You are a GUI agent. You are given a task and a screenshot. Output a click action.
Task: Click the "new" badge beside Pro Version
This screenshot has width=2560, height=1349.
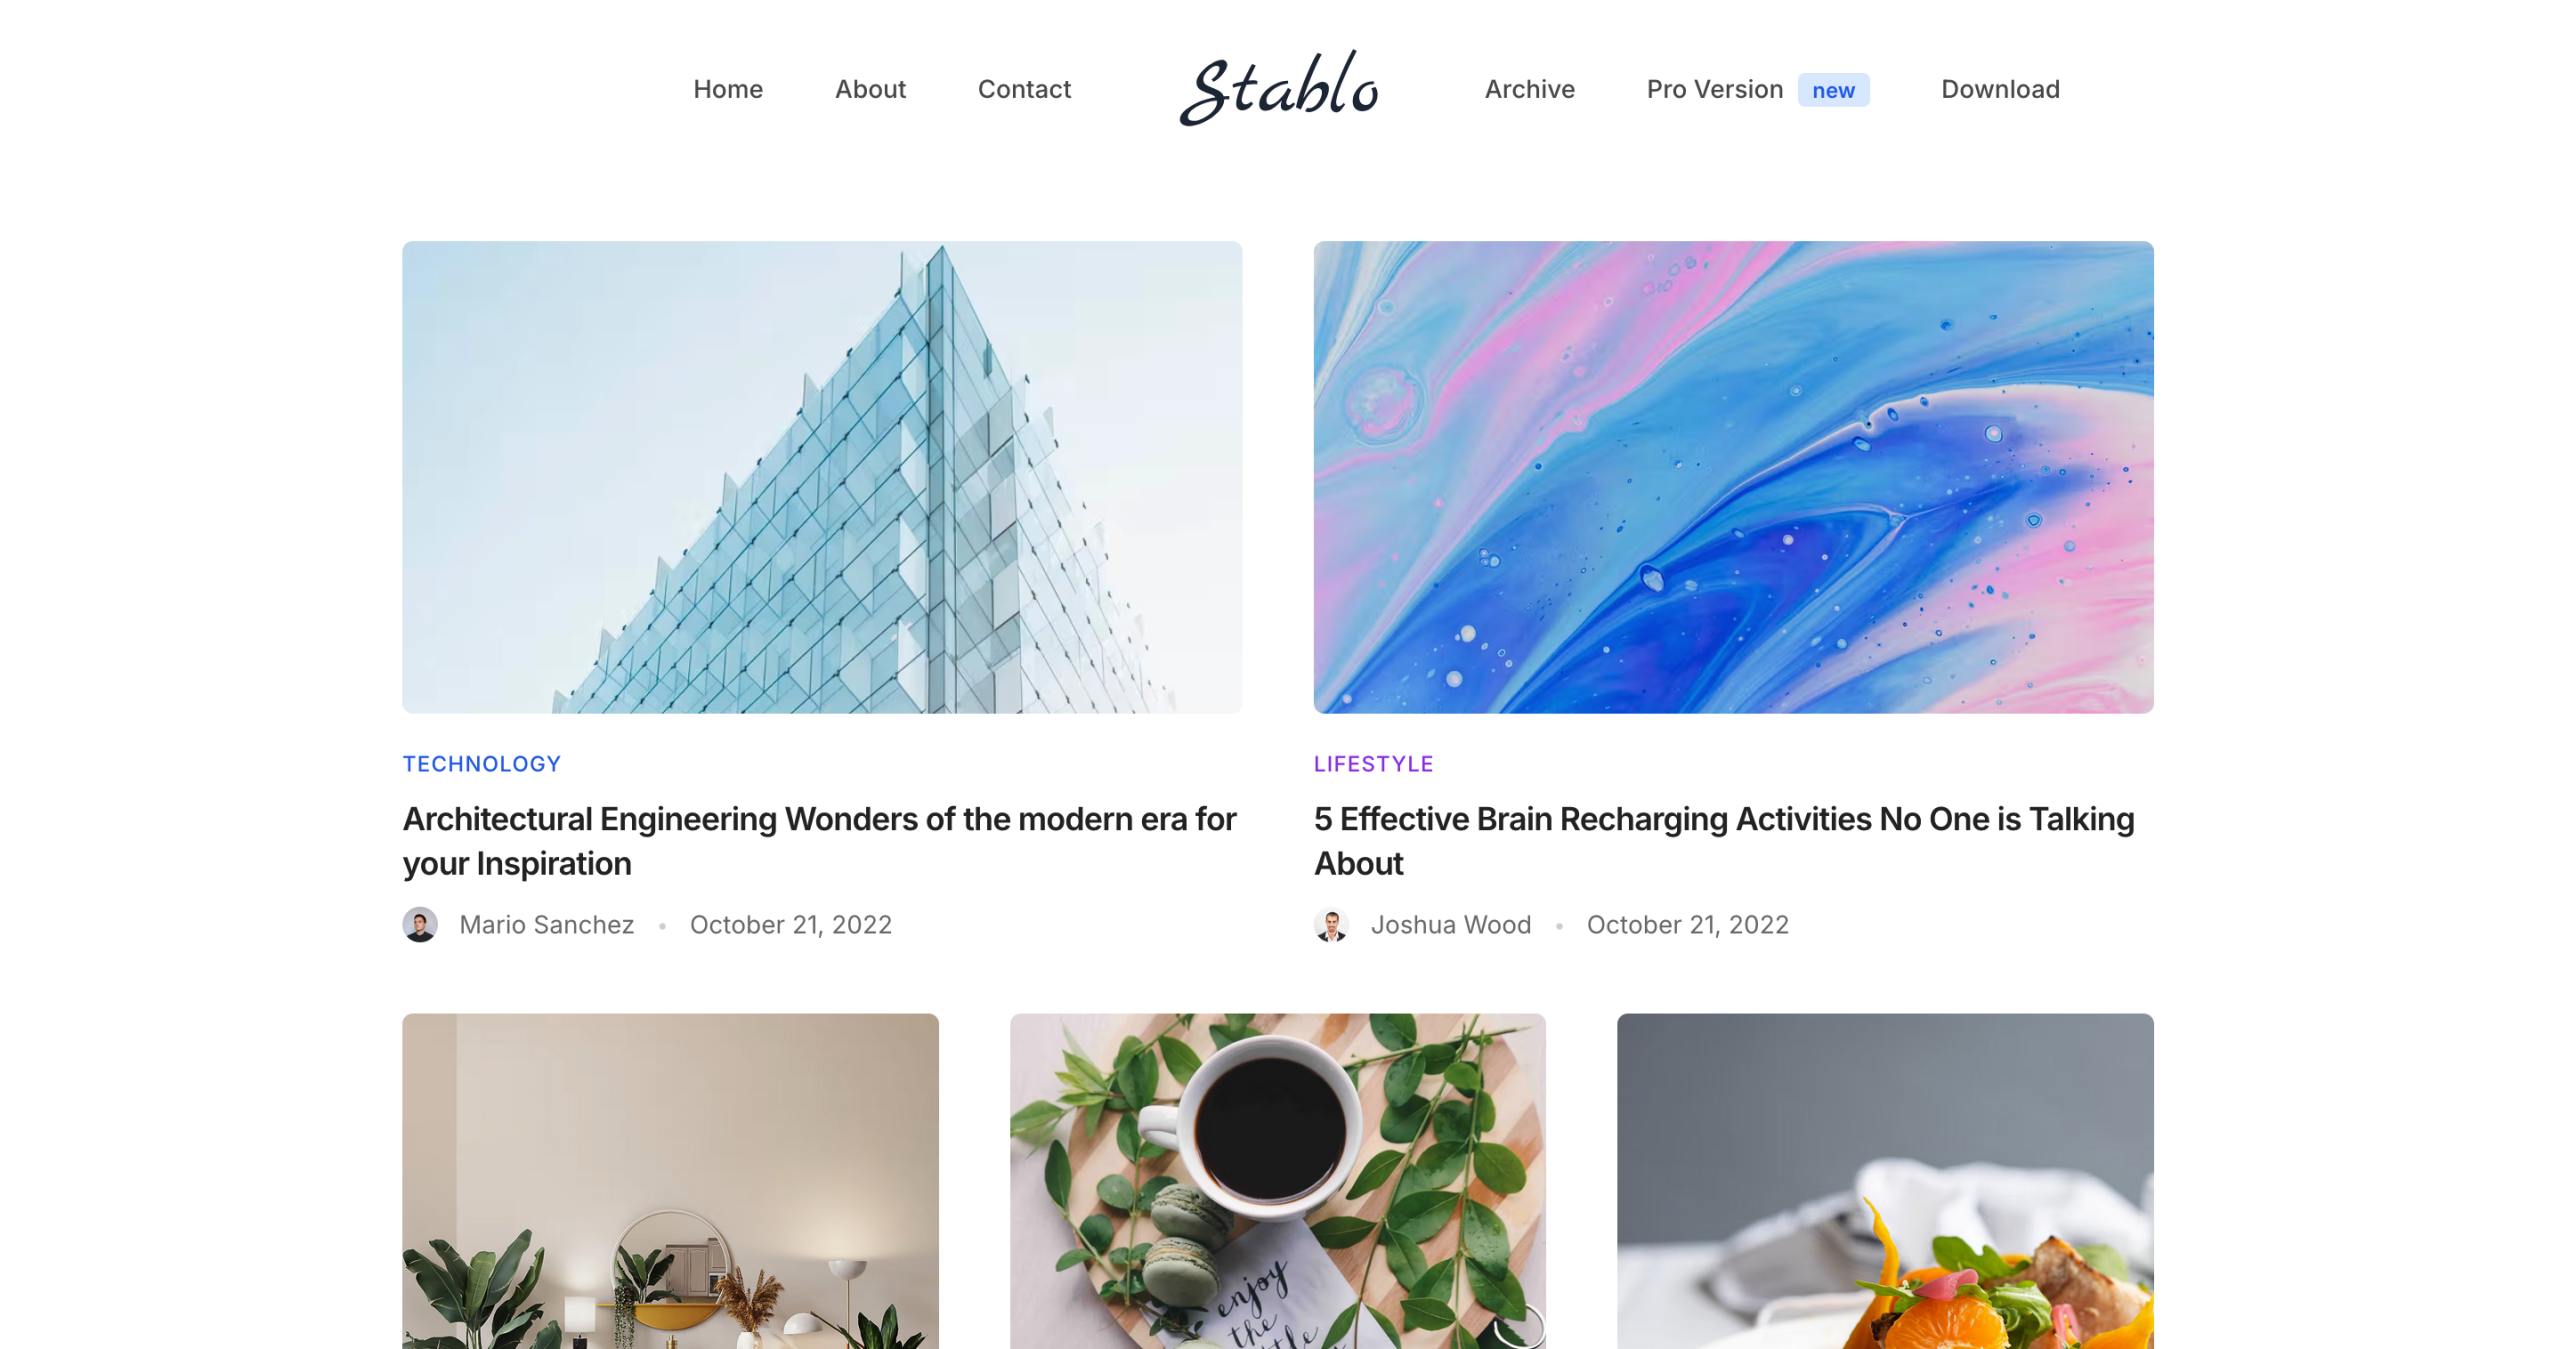tap(1833, 90)
